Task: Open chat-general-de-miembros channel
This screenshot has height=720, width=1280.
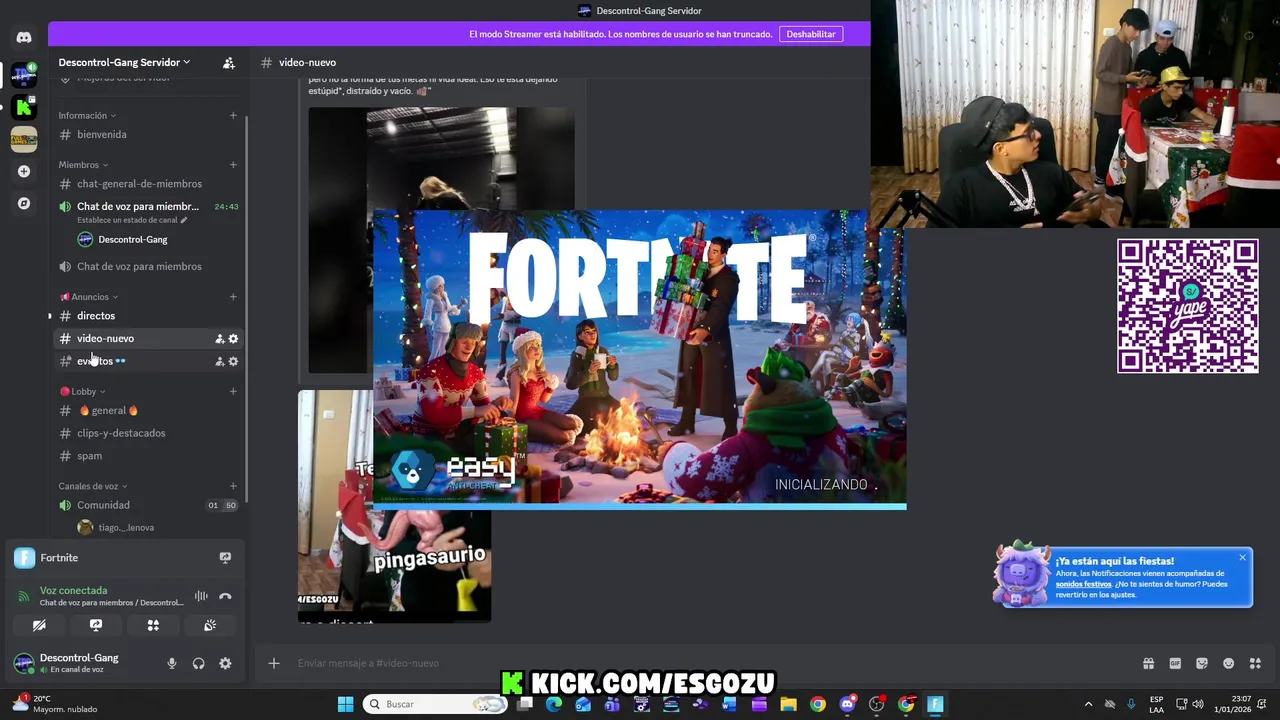Action: [x=147, y=184]
